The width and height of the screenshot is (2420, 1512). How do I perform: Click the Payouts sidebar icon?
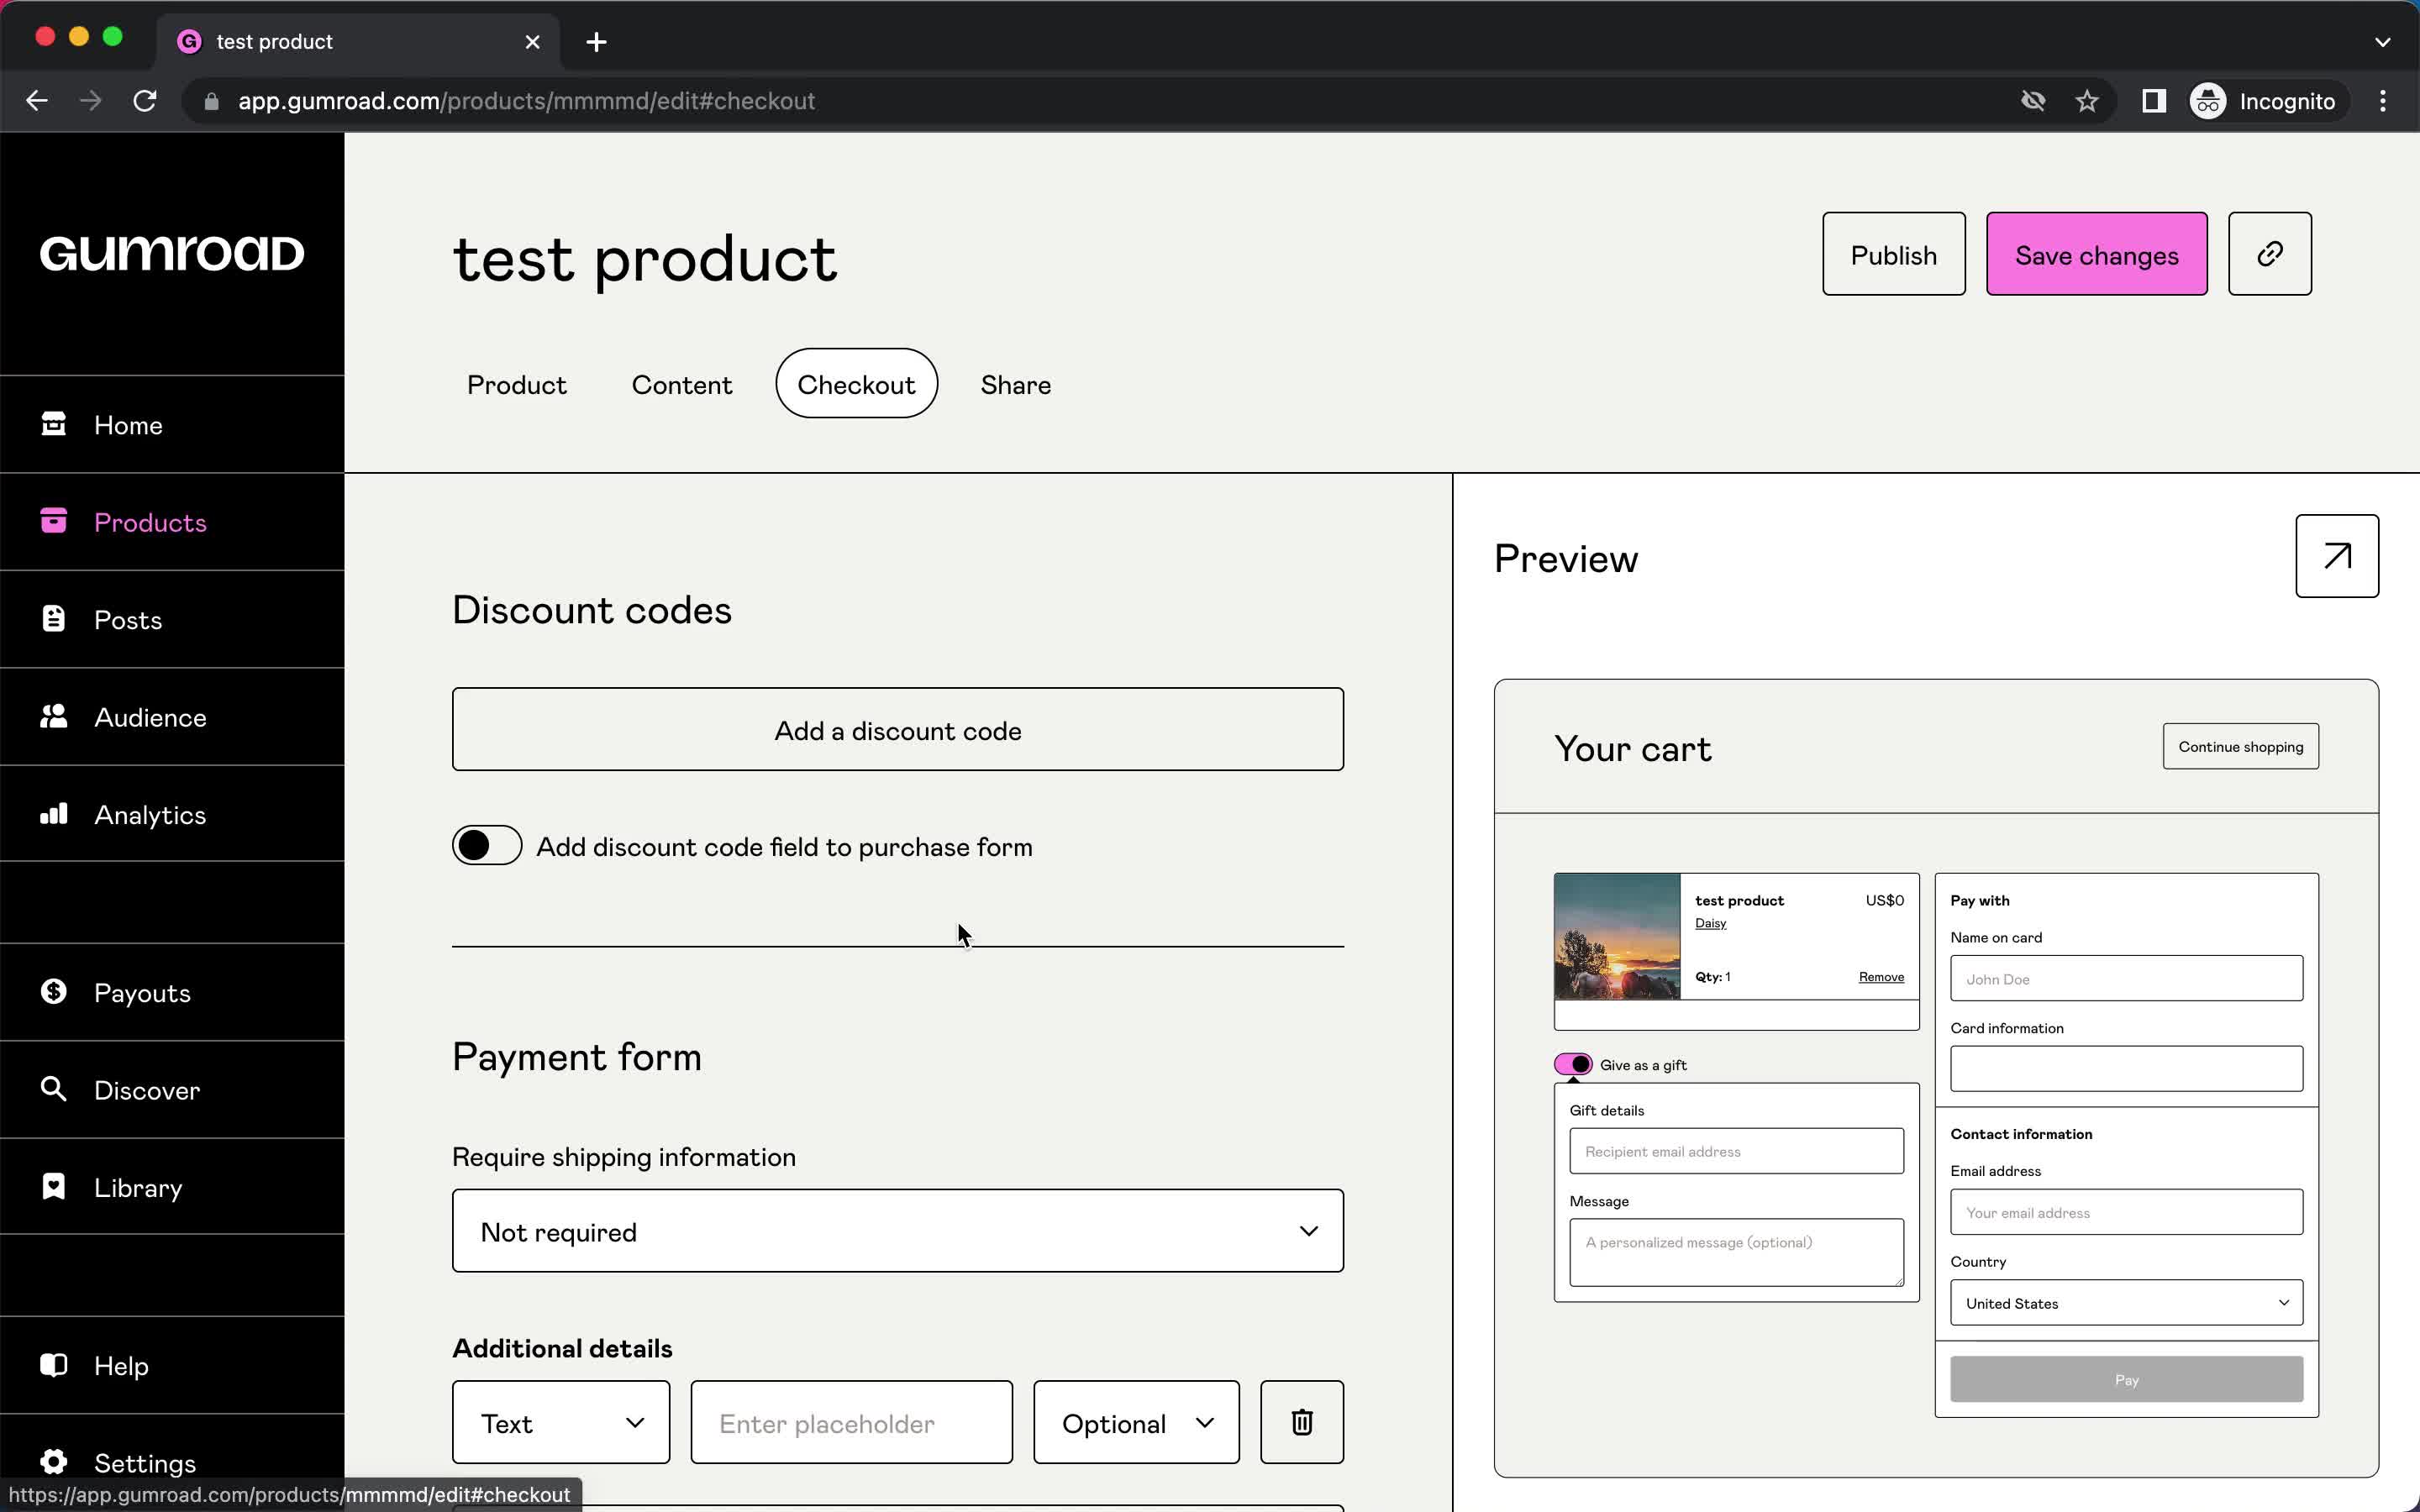[52, 991]
